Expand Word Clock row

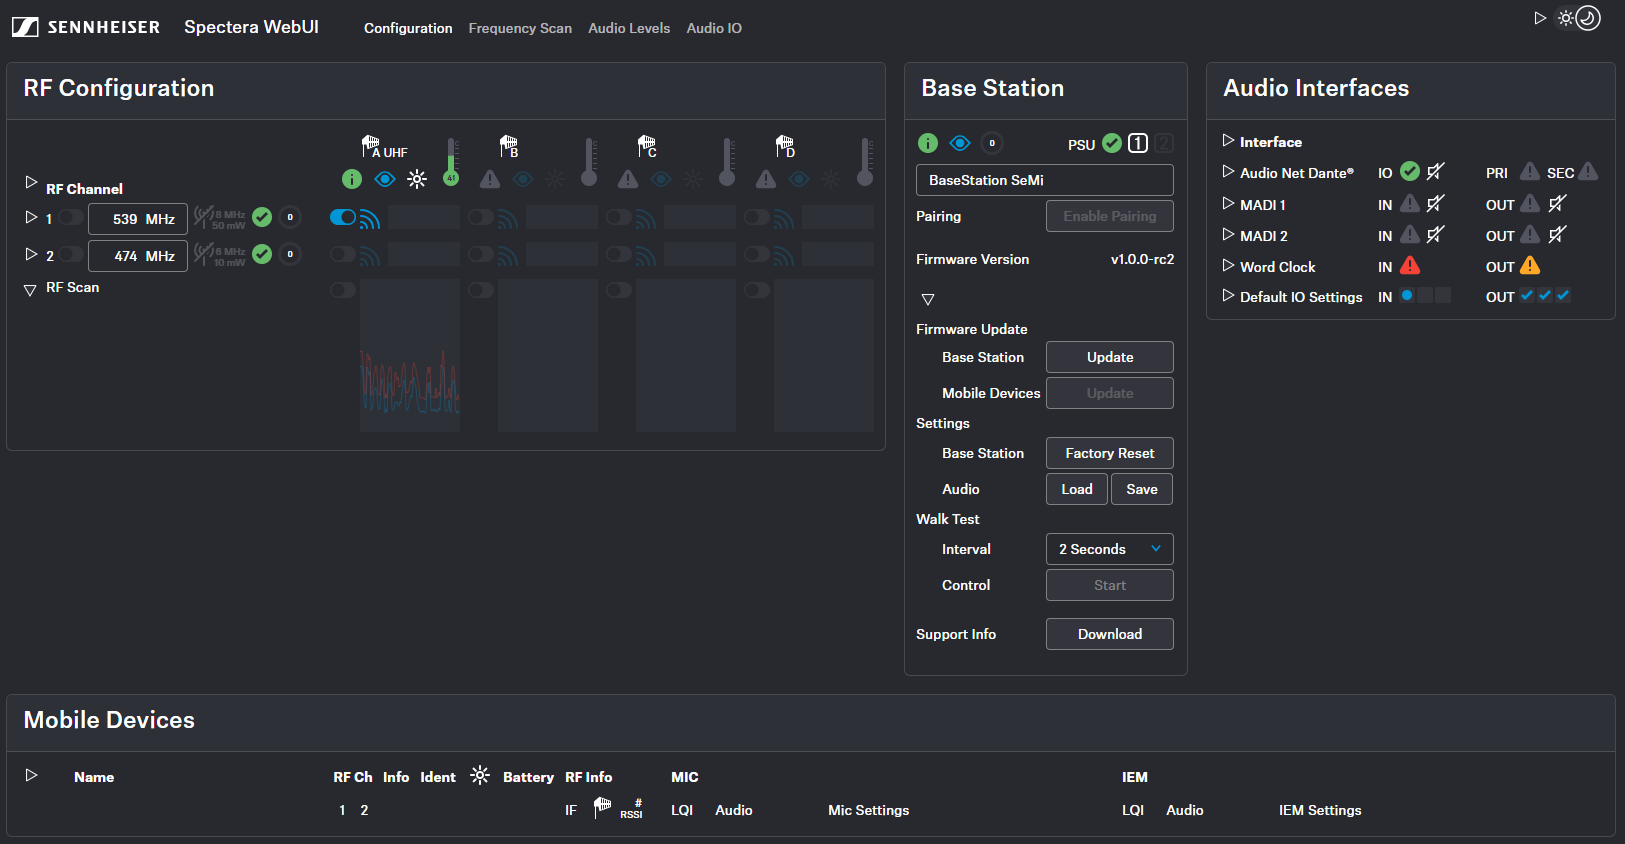coord(1228,266)
